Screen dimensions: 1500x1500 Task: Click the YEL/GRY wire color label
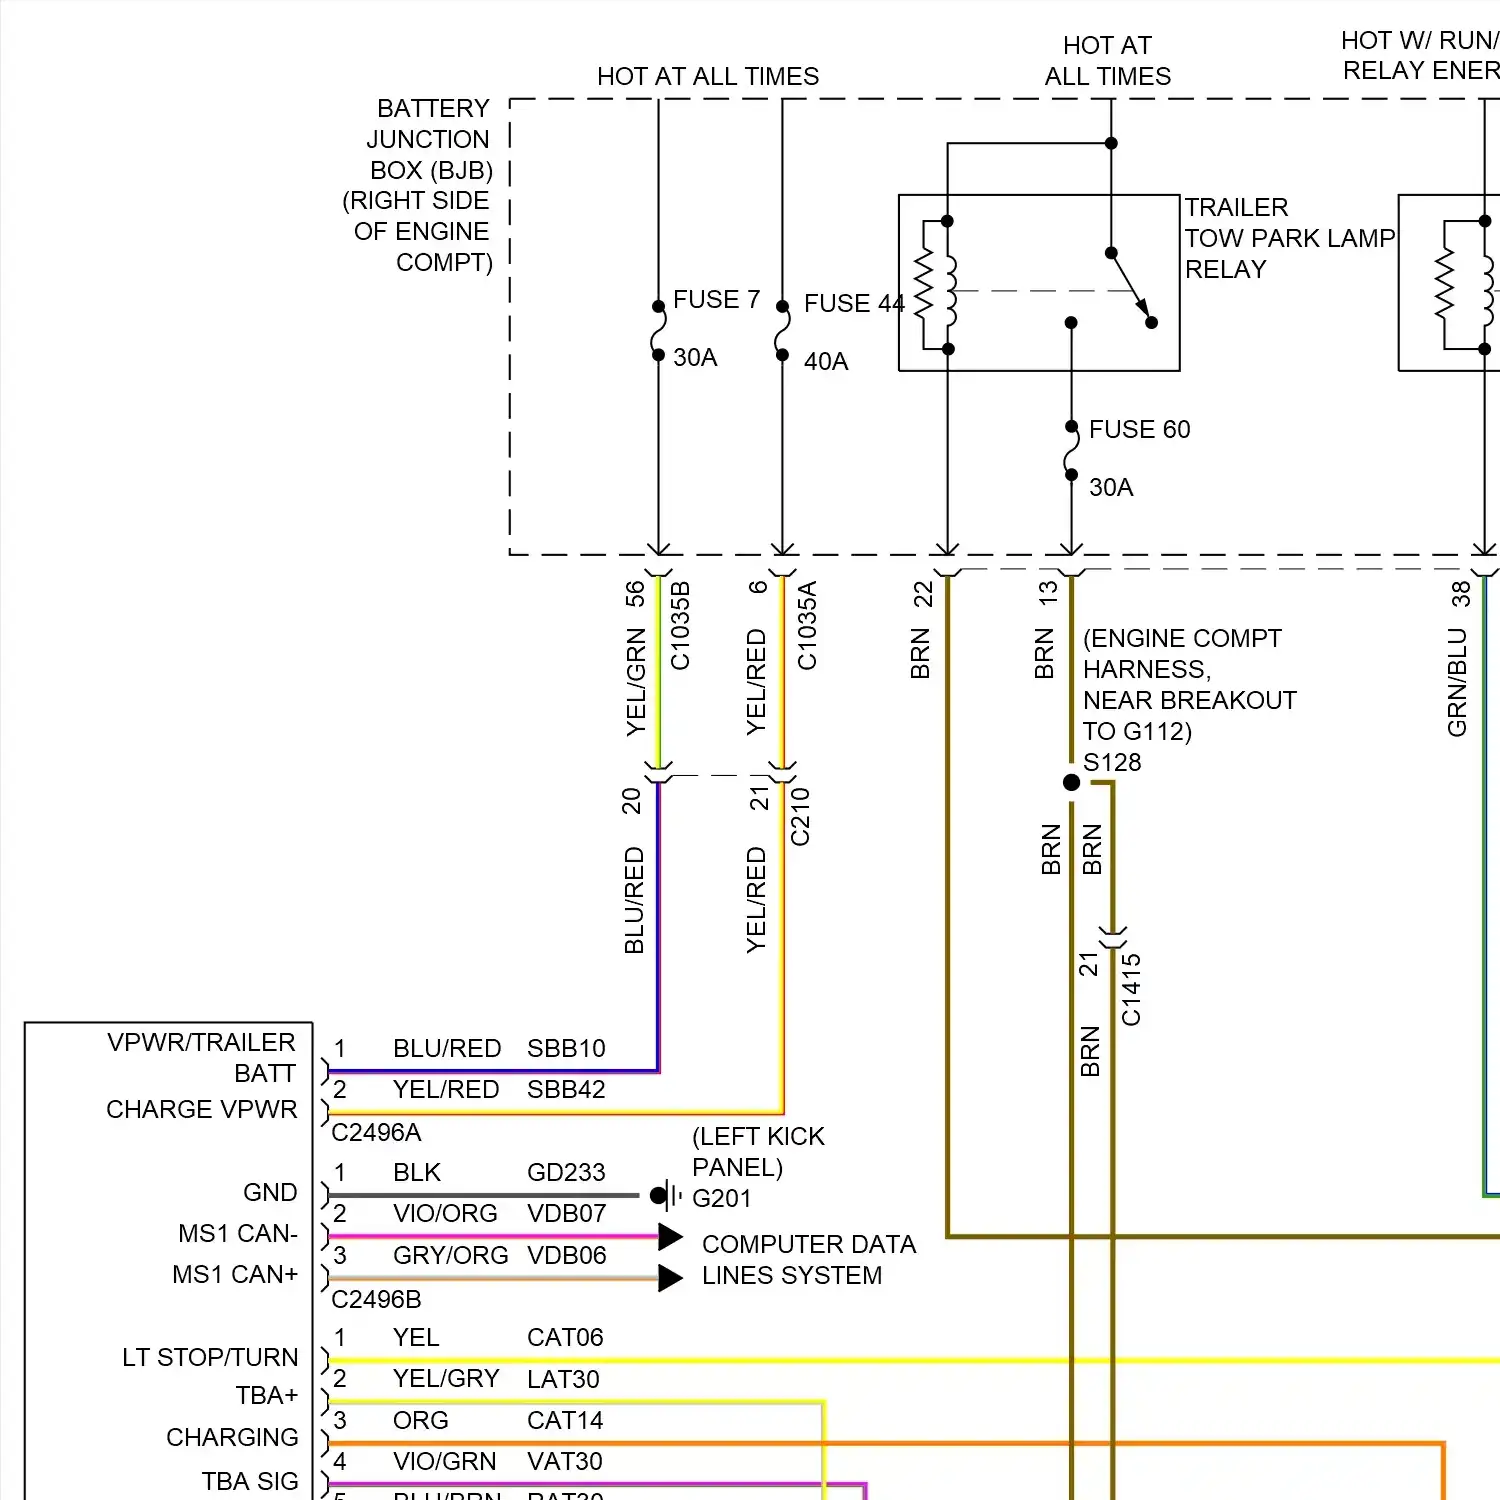(446, 1379)
